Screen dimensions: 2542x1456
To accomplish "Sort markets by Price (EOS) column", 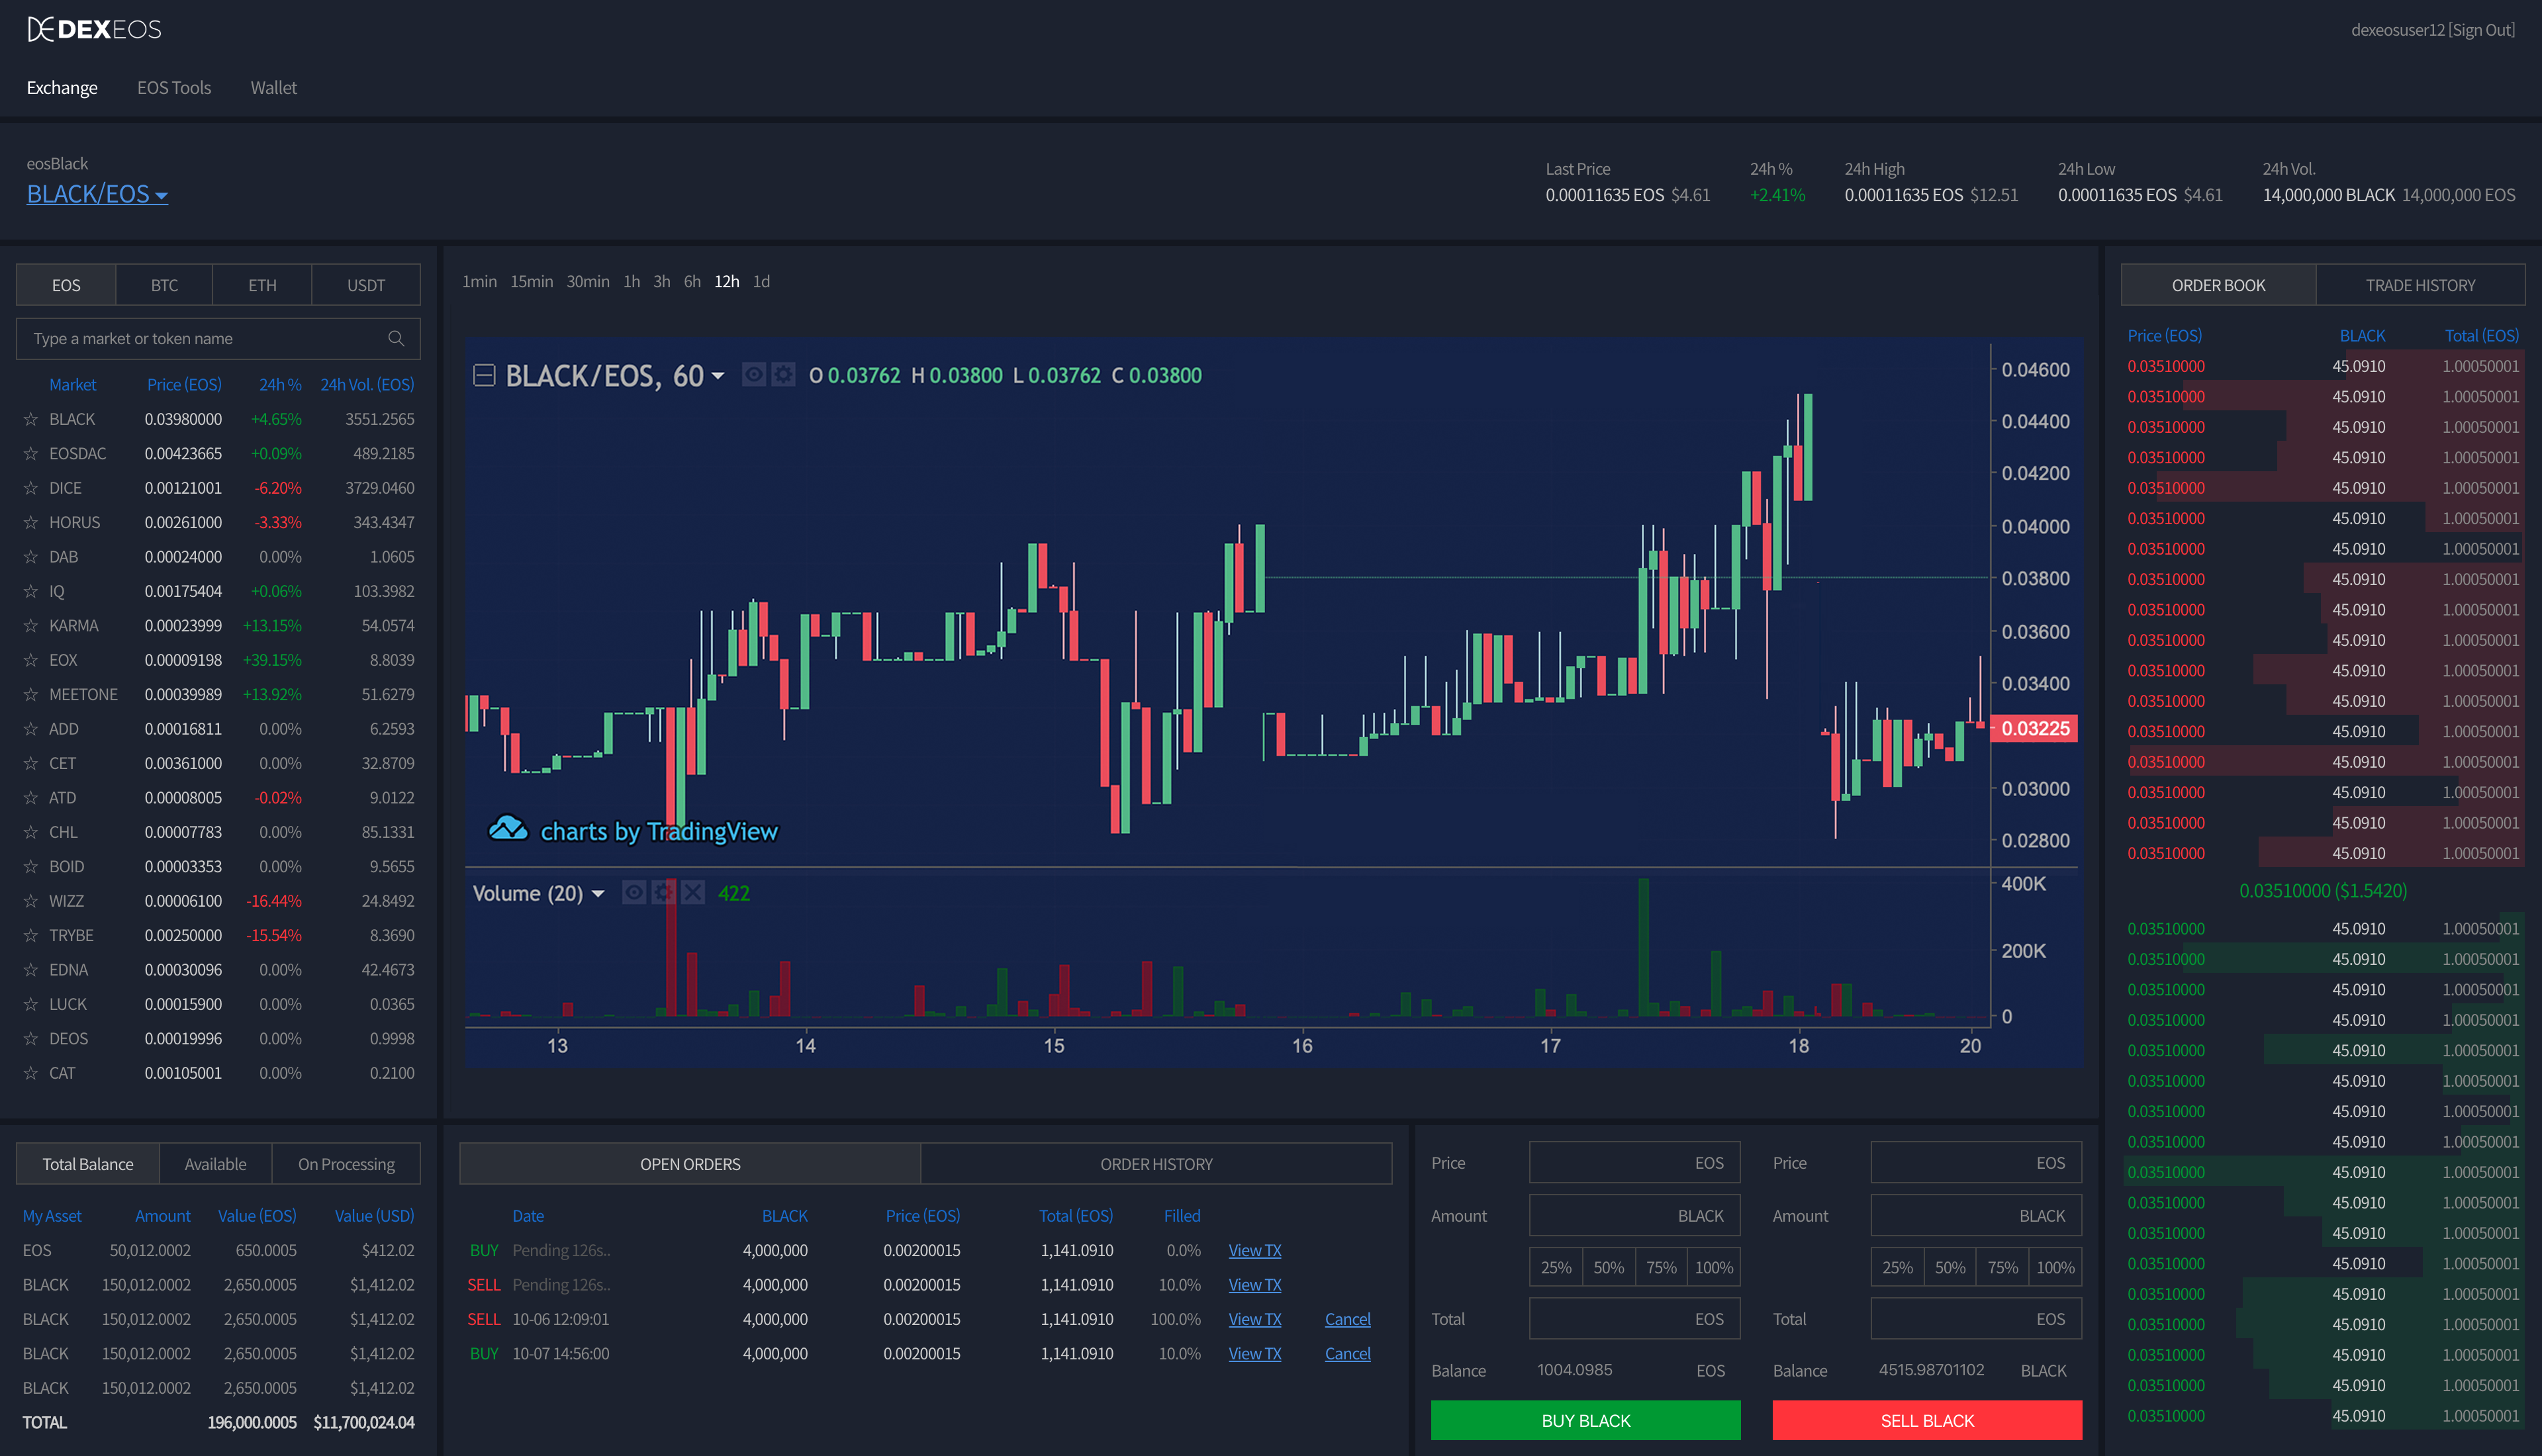I will click(184, 385).
